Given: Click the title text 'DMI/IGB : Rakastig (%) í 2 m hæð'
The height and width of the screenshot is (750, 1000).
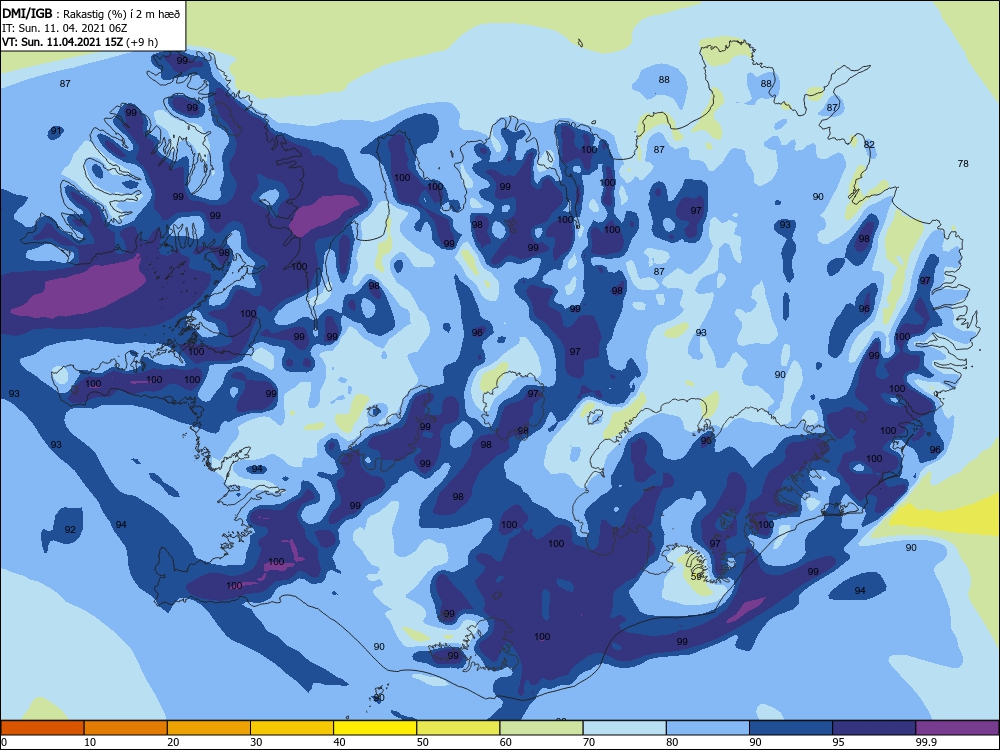Looking at the screenshot, I should [x=91, y=13].
